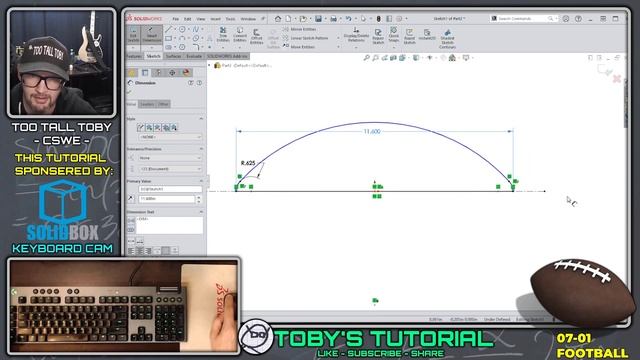Switch to the SOLIDWORKS Add-Ins tab
The width and height of the screenshot is (640, 360).
(x=227, y=56)
